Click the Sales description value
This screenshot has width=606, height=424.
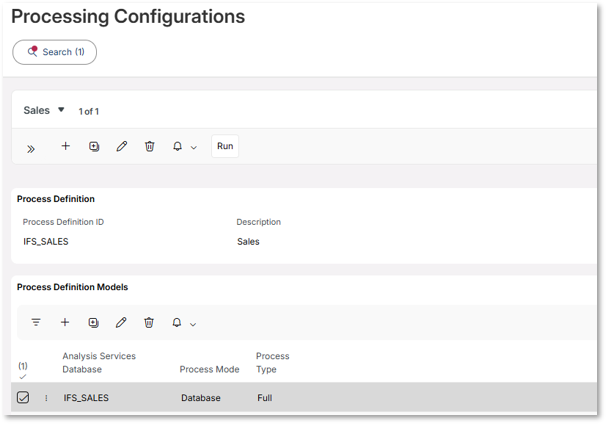[x=248, y=242]
